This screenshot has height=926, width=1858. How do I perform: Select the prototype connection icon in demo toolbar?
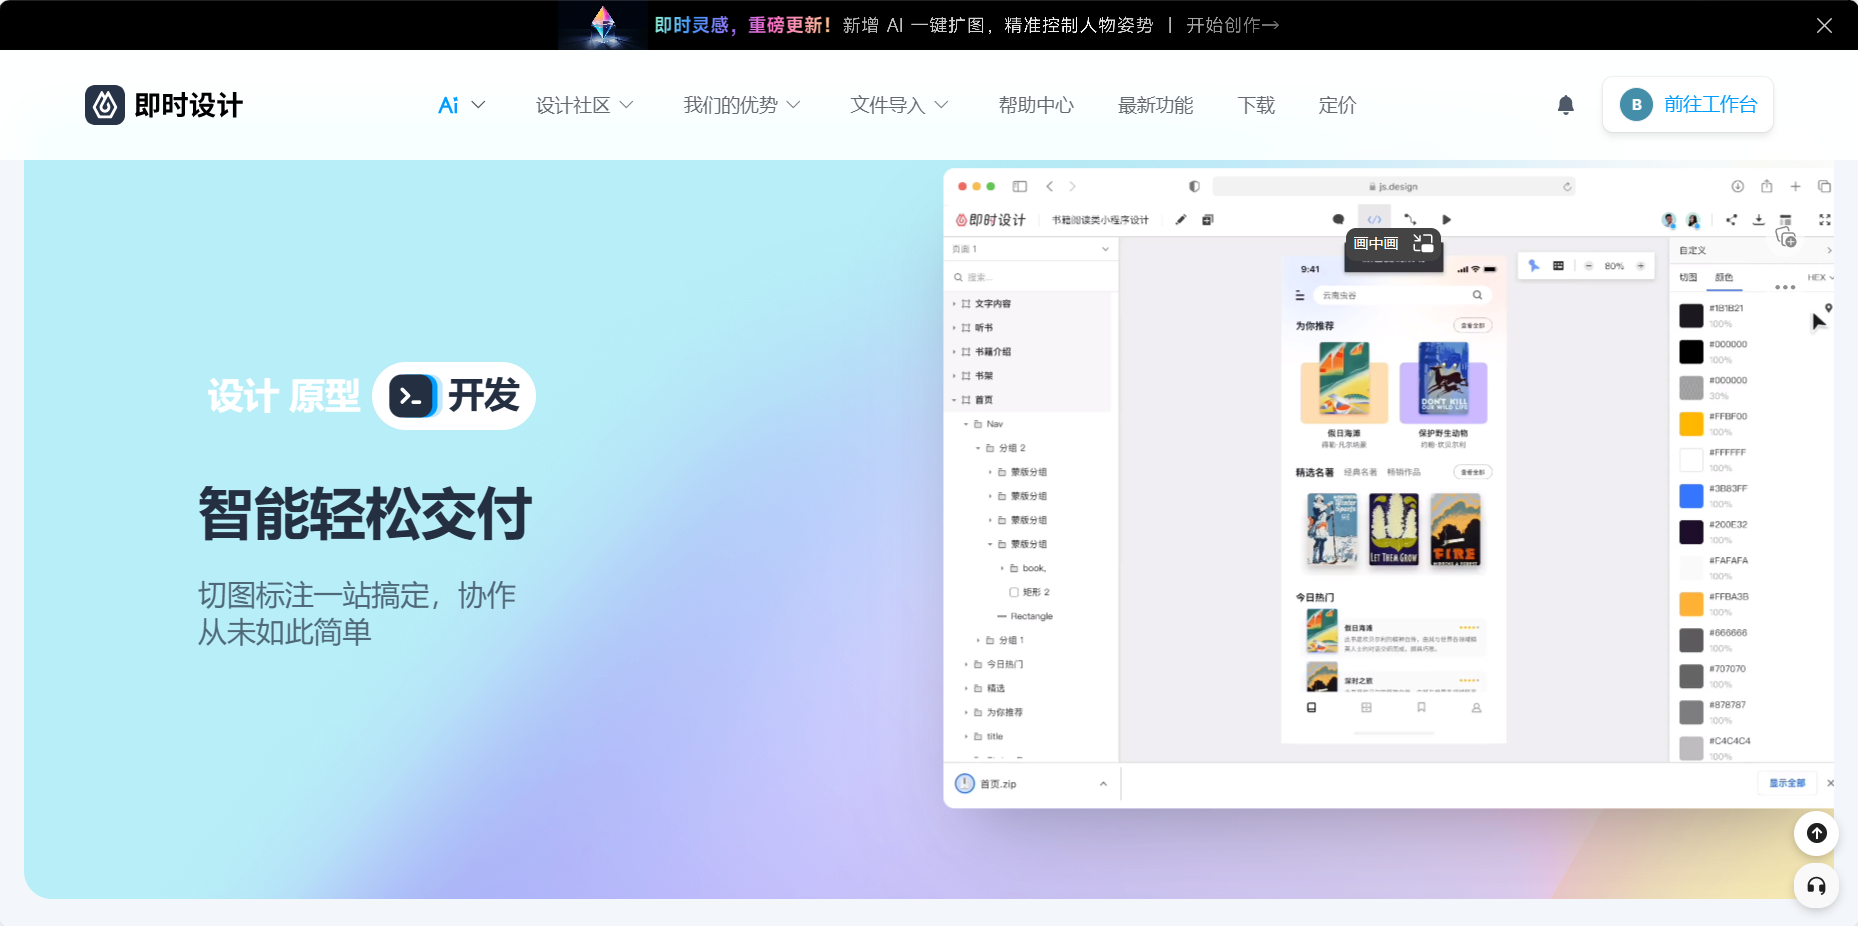click(x=1410, y=219)
